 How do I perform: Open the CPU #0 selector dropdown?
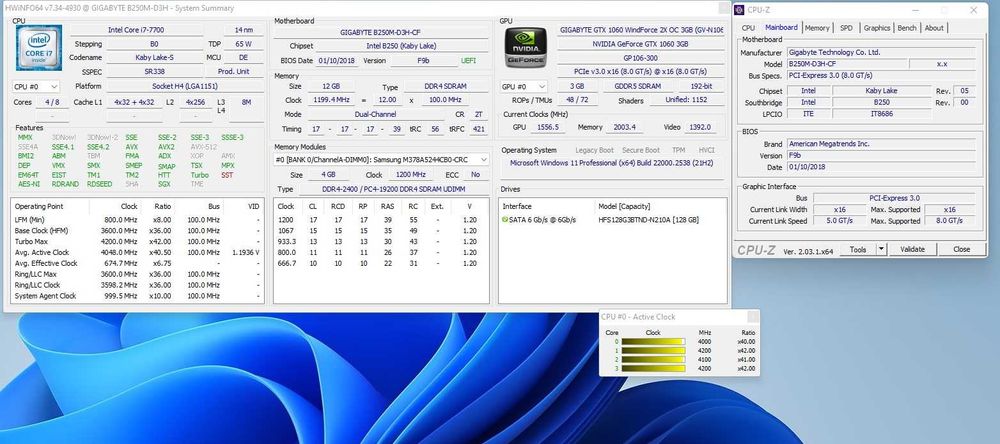coord(36,86)
